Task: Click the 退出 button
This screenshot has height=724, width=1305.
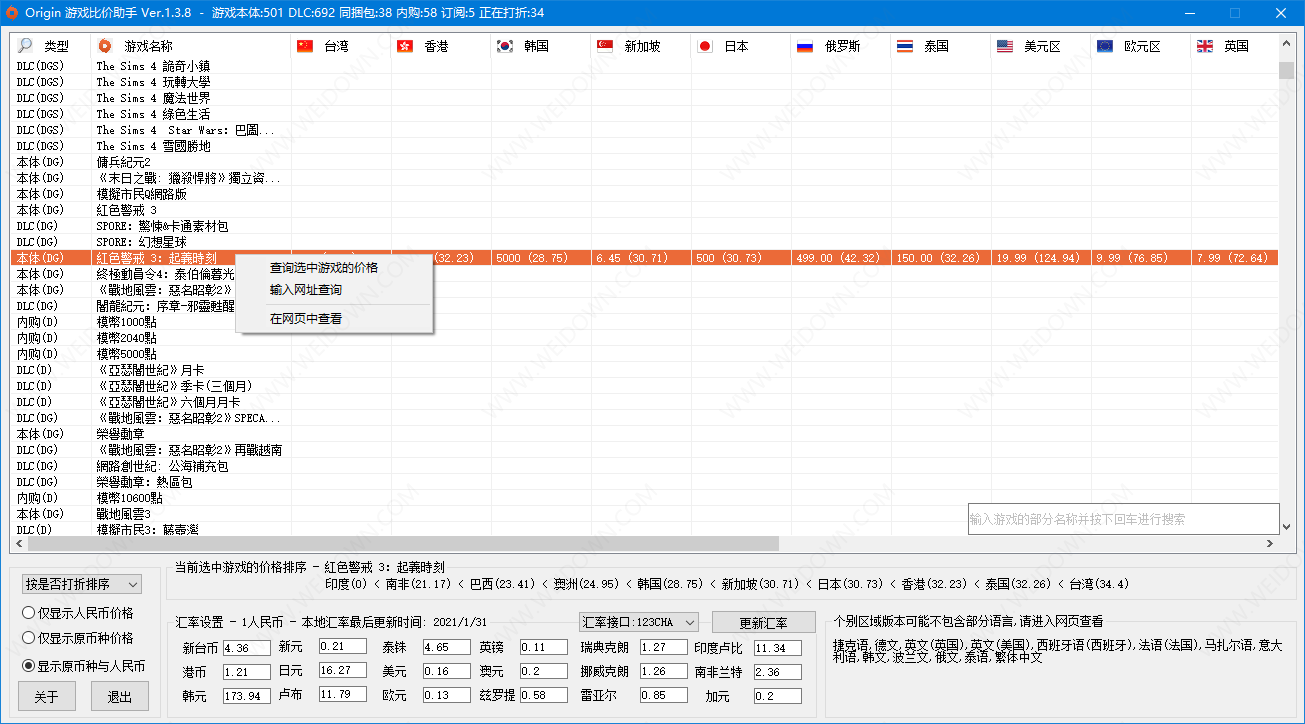Action: click(120, 697)
